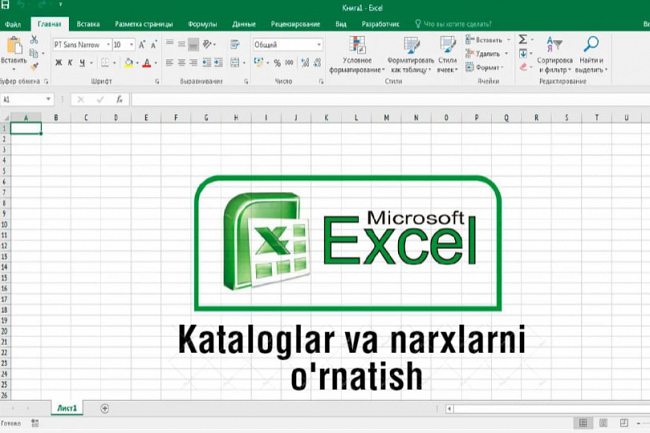Click the Wrap Text icon
The height and width of the screenshot is (433, 650).
click(x=235, y=44)
